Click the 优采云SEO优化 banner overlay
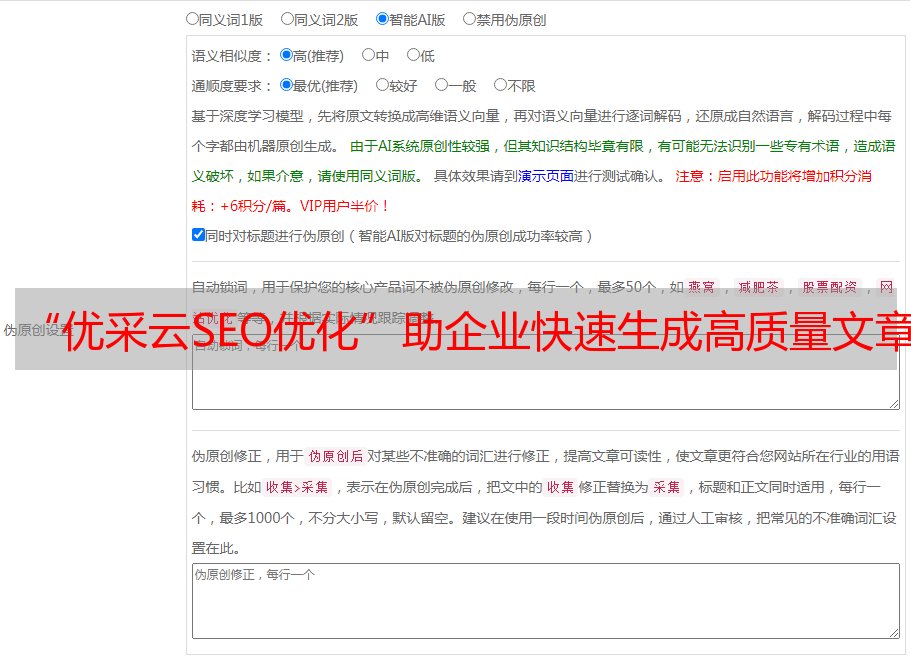Screen dimensions: 911x658 pyautogui.click(x=455, y=329)
